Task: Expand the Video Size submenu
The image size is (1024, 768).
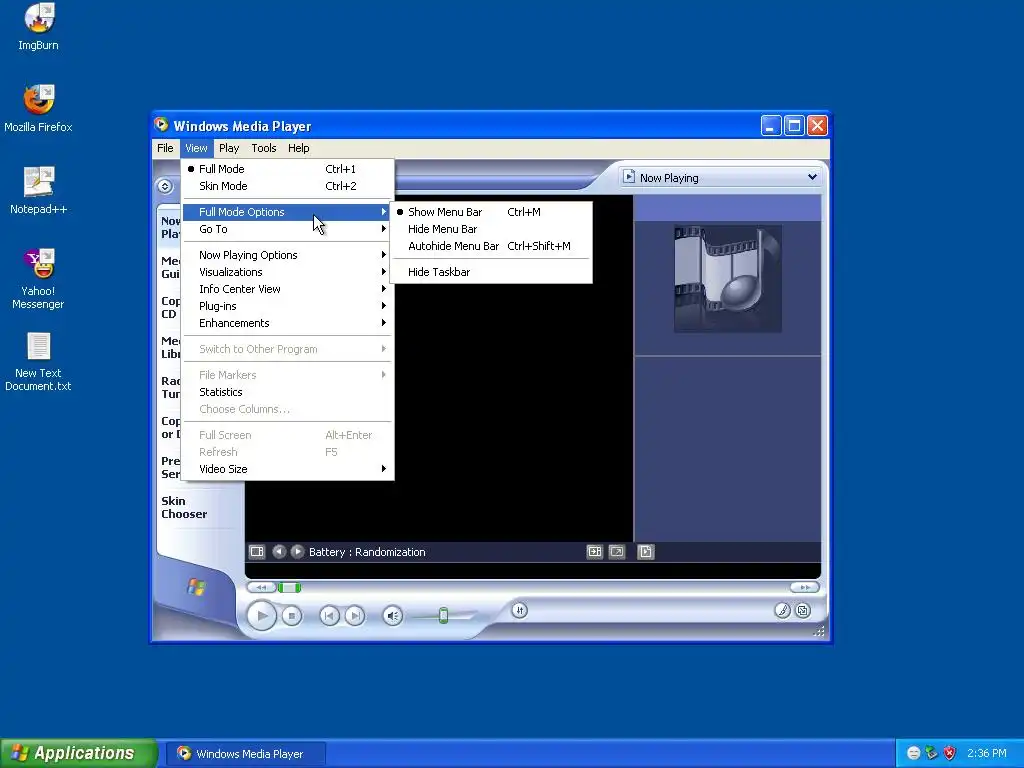Action: pyautogui.click(x=287, y=469)
